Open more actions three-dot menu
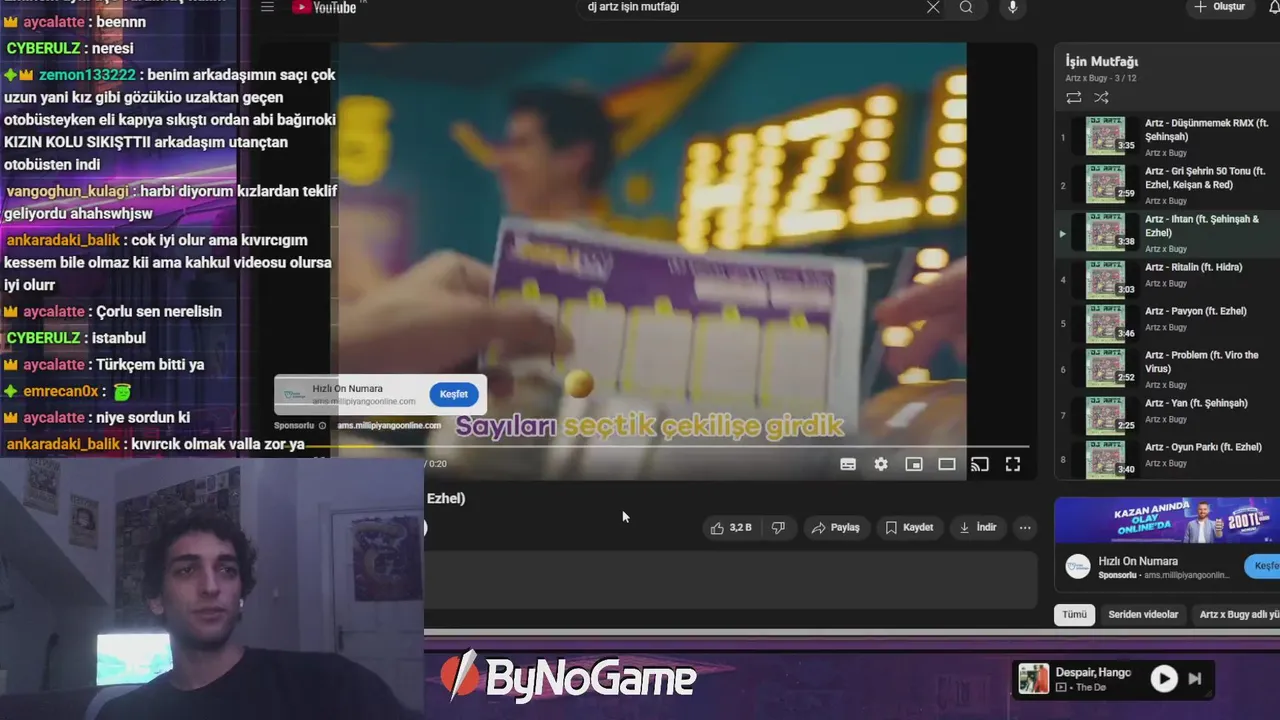Viewport: 1280px width, 720px height. point(1025,528)
